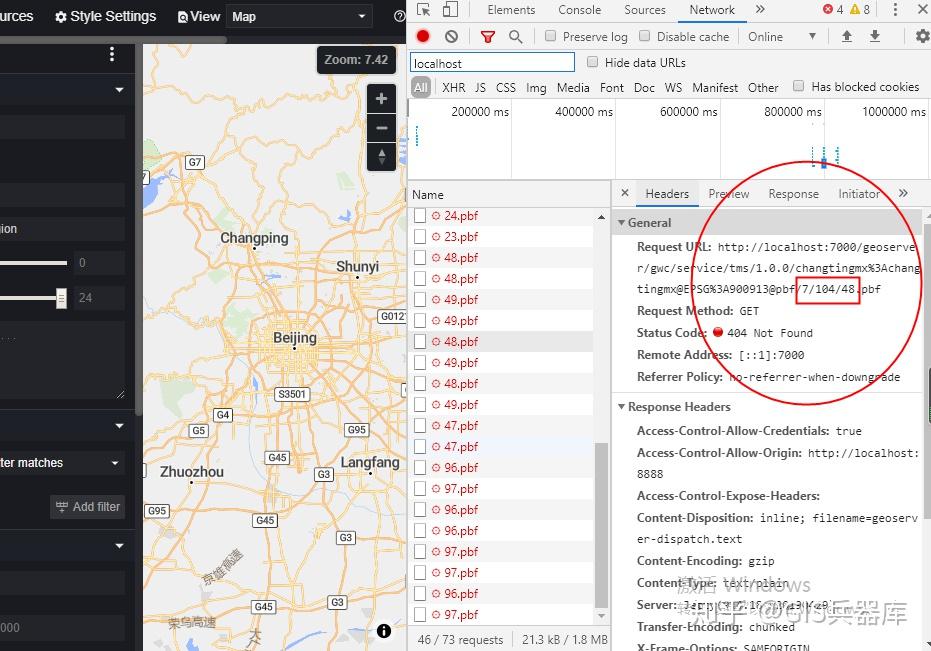Click the import HAR file icon
The width and height of the screenshot is (931, 651).
point(846,35)
